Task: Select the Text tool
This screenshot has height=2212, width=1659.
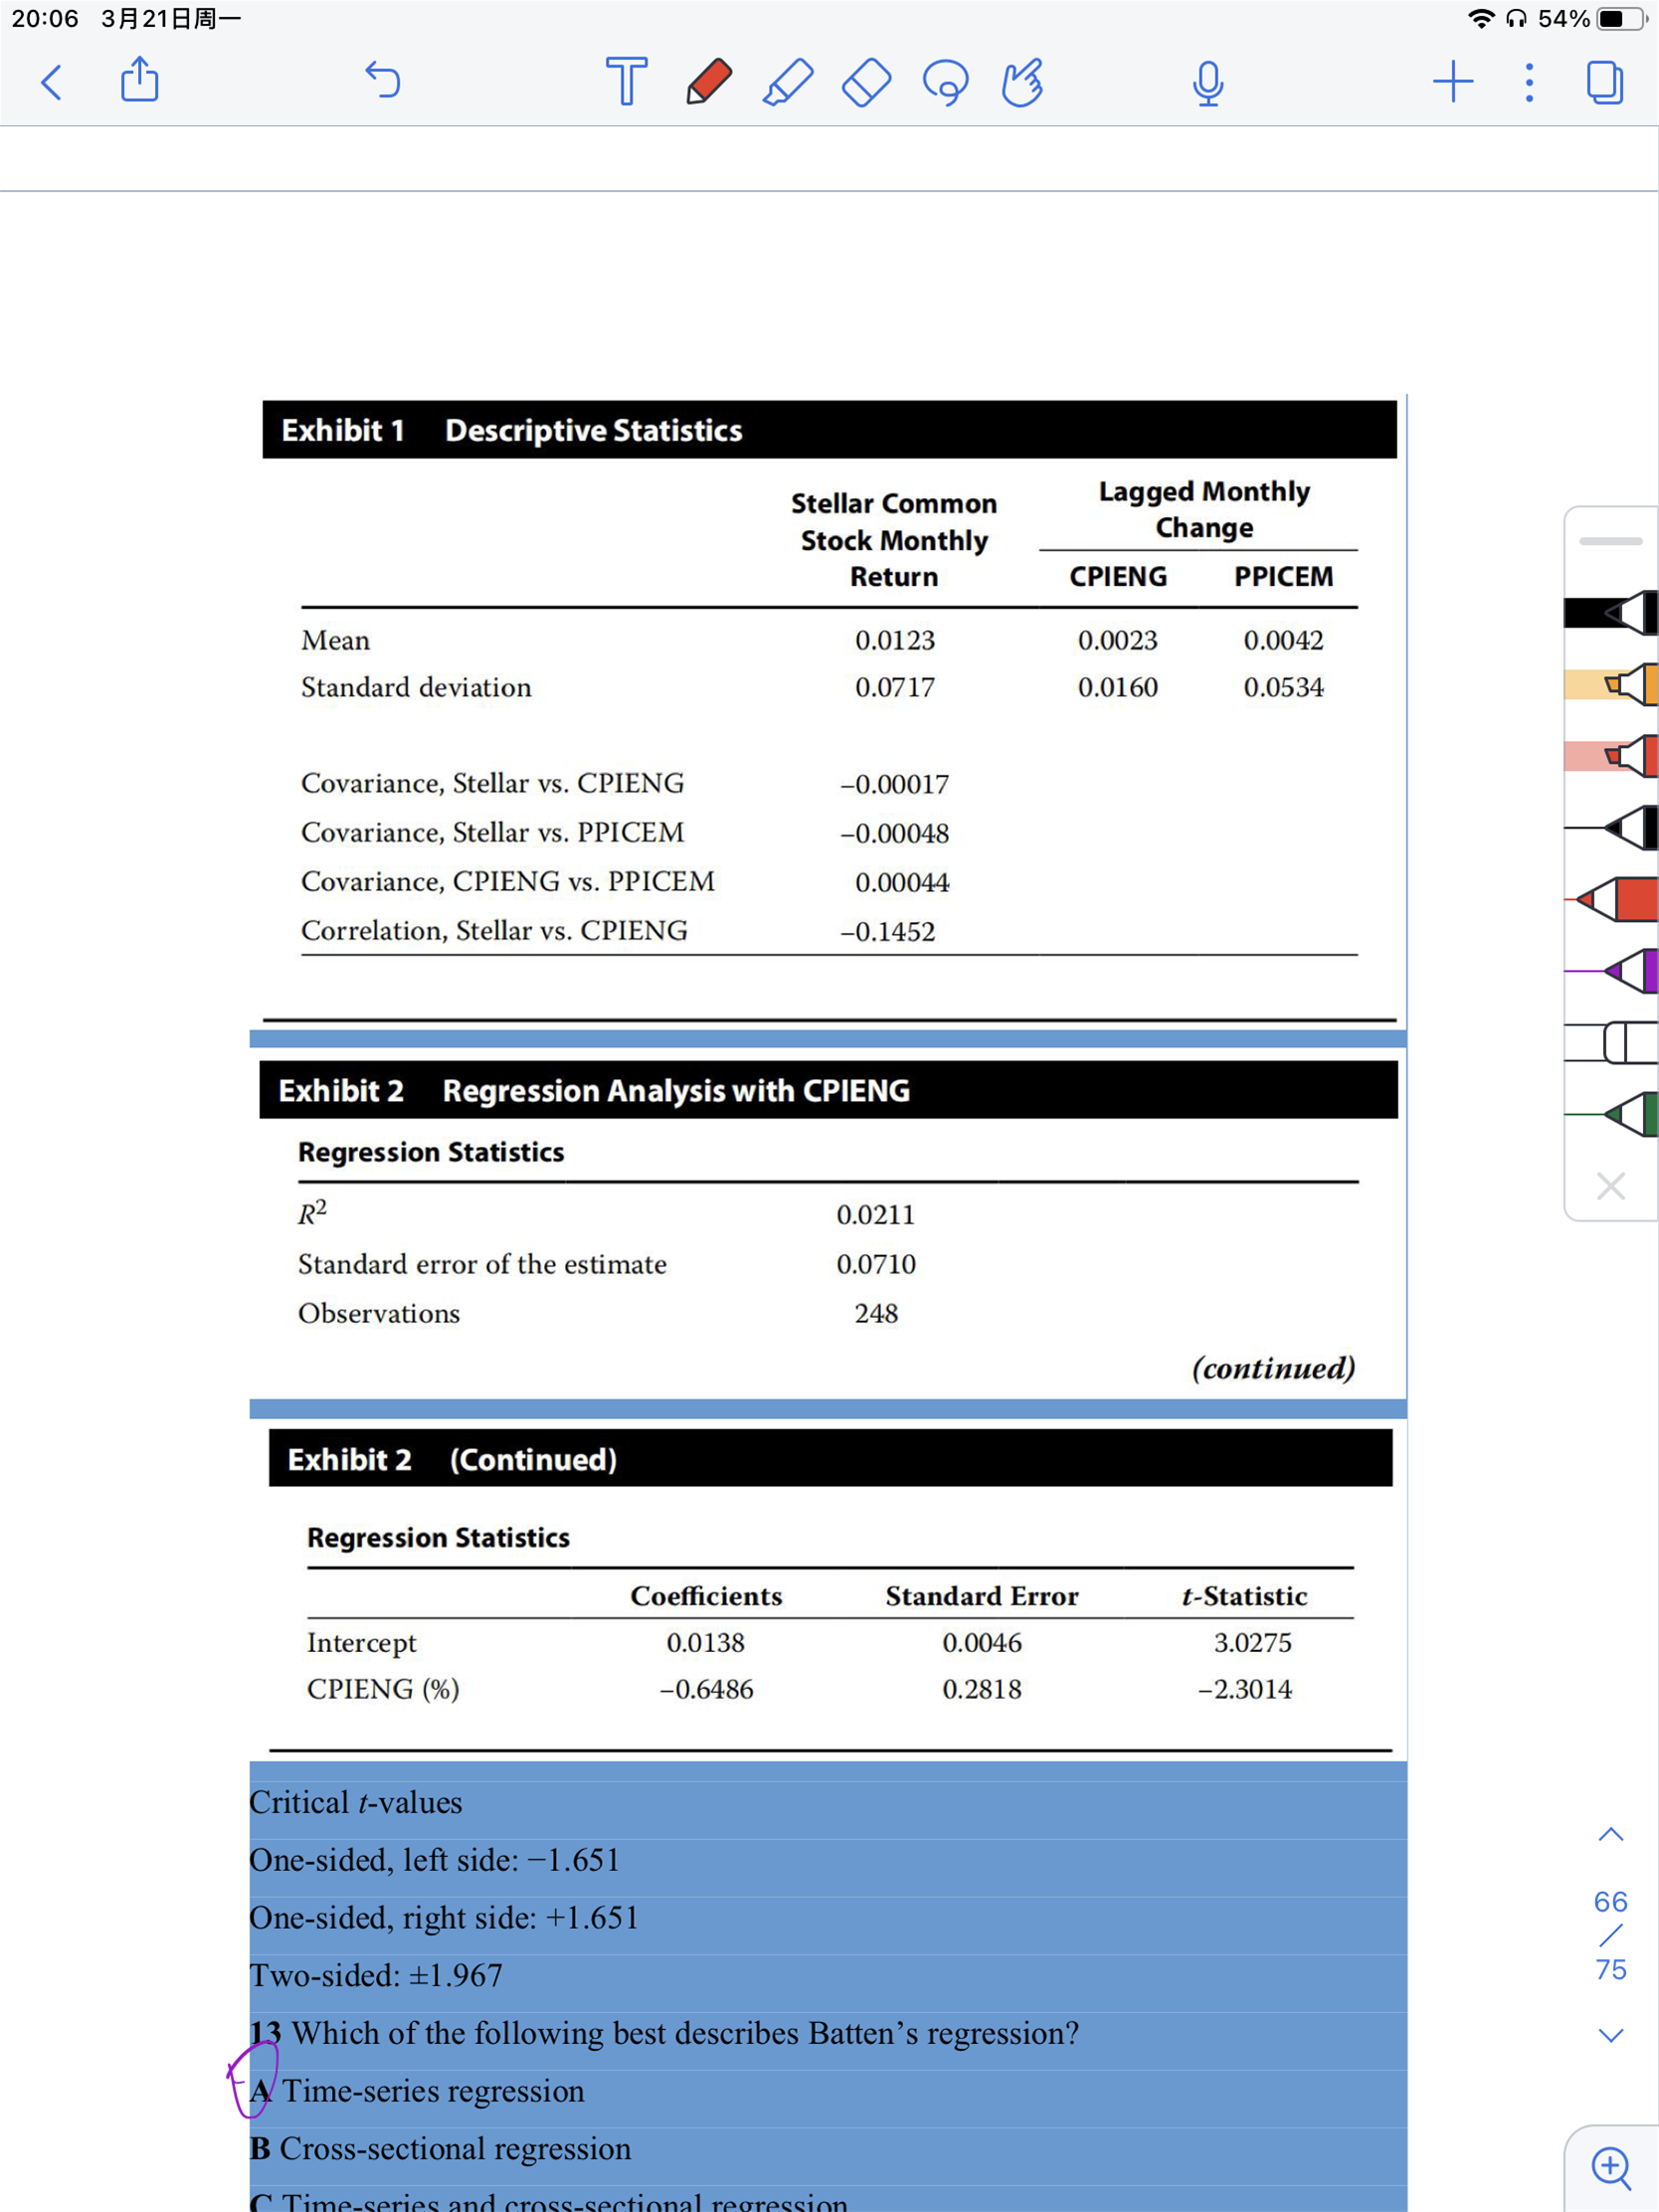Action: 626,81
